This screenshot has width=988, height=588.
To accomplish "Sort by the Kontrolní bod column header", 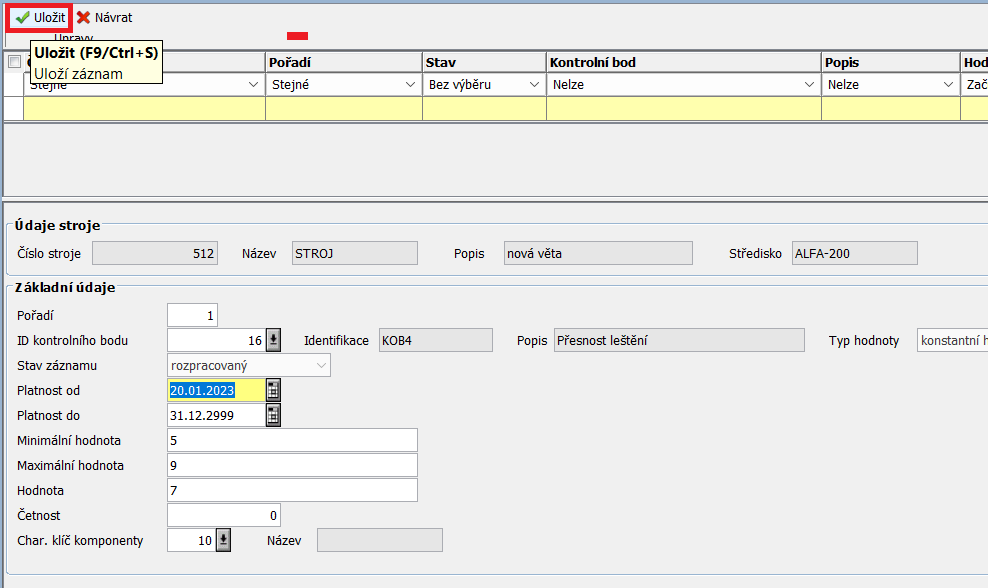I will pyautogui.click(x=683, y=62).
